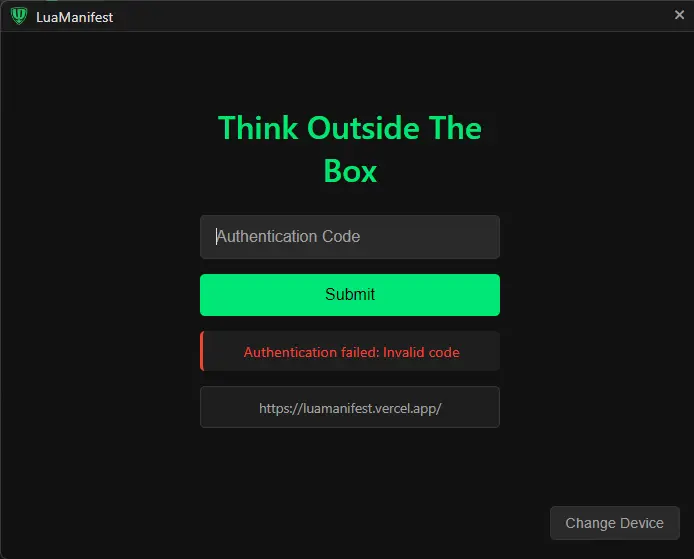
Task: Focus the Authentication Code input field
Action: (x=350, y=237)
